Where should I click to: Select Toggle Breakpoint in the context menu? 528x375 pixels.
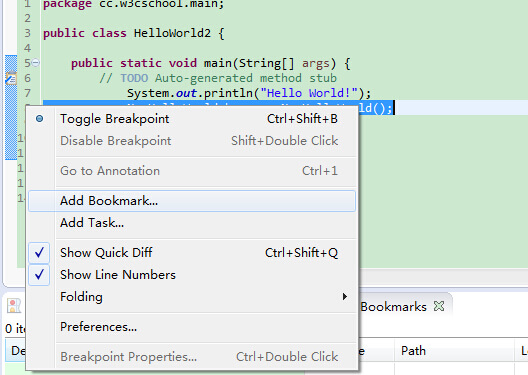[192, 119]
